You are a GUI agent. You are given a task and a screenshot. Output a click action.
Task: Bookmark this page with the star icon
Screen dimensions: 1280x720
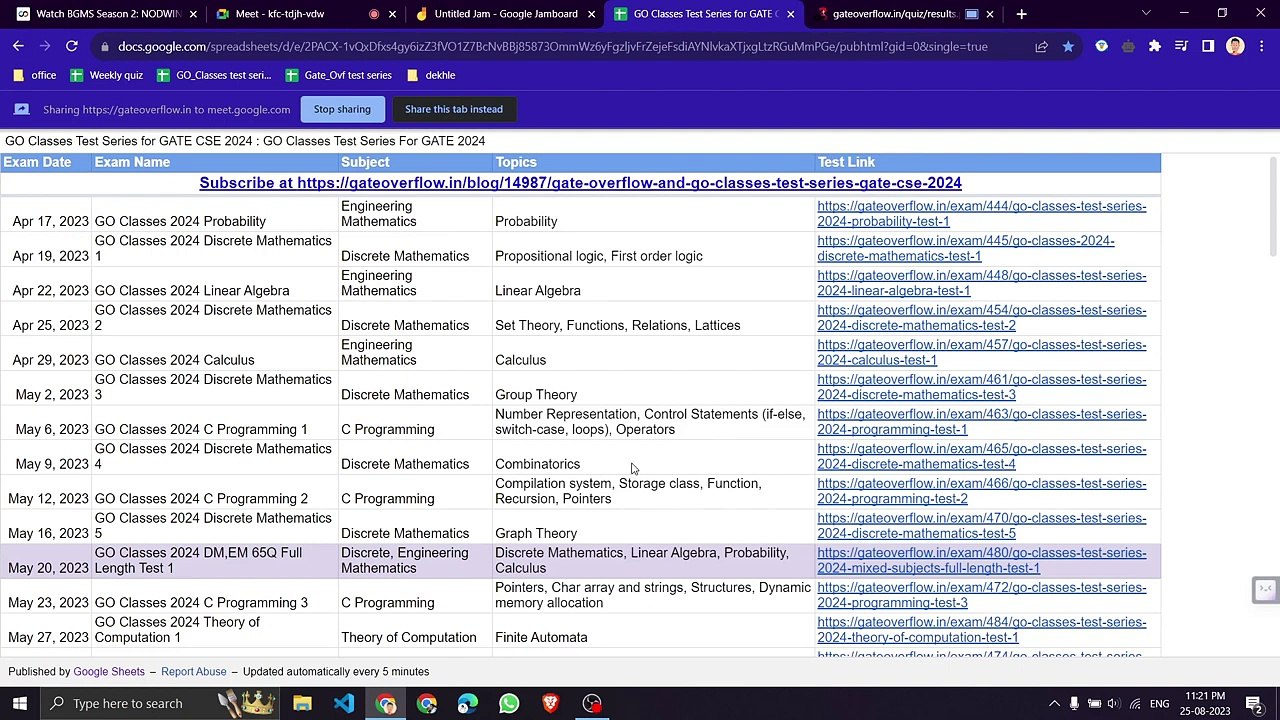click(x=1068, y=46)
